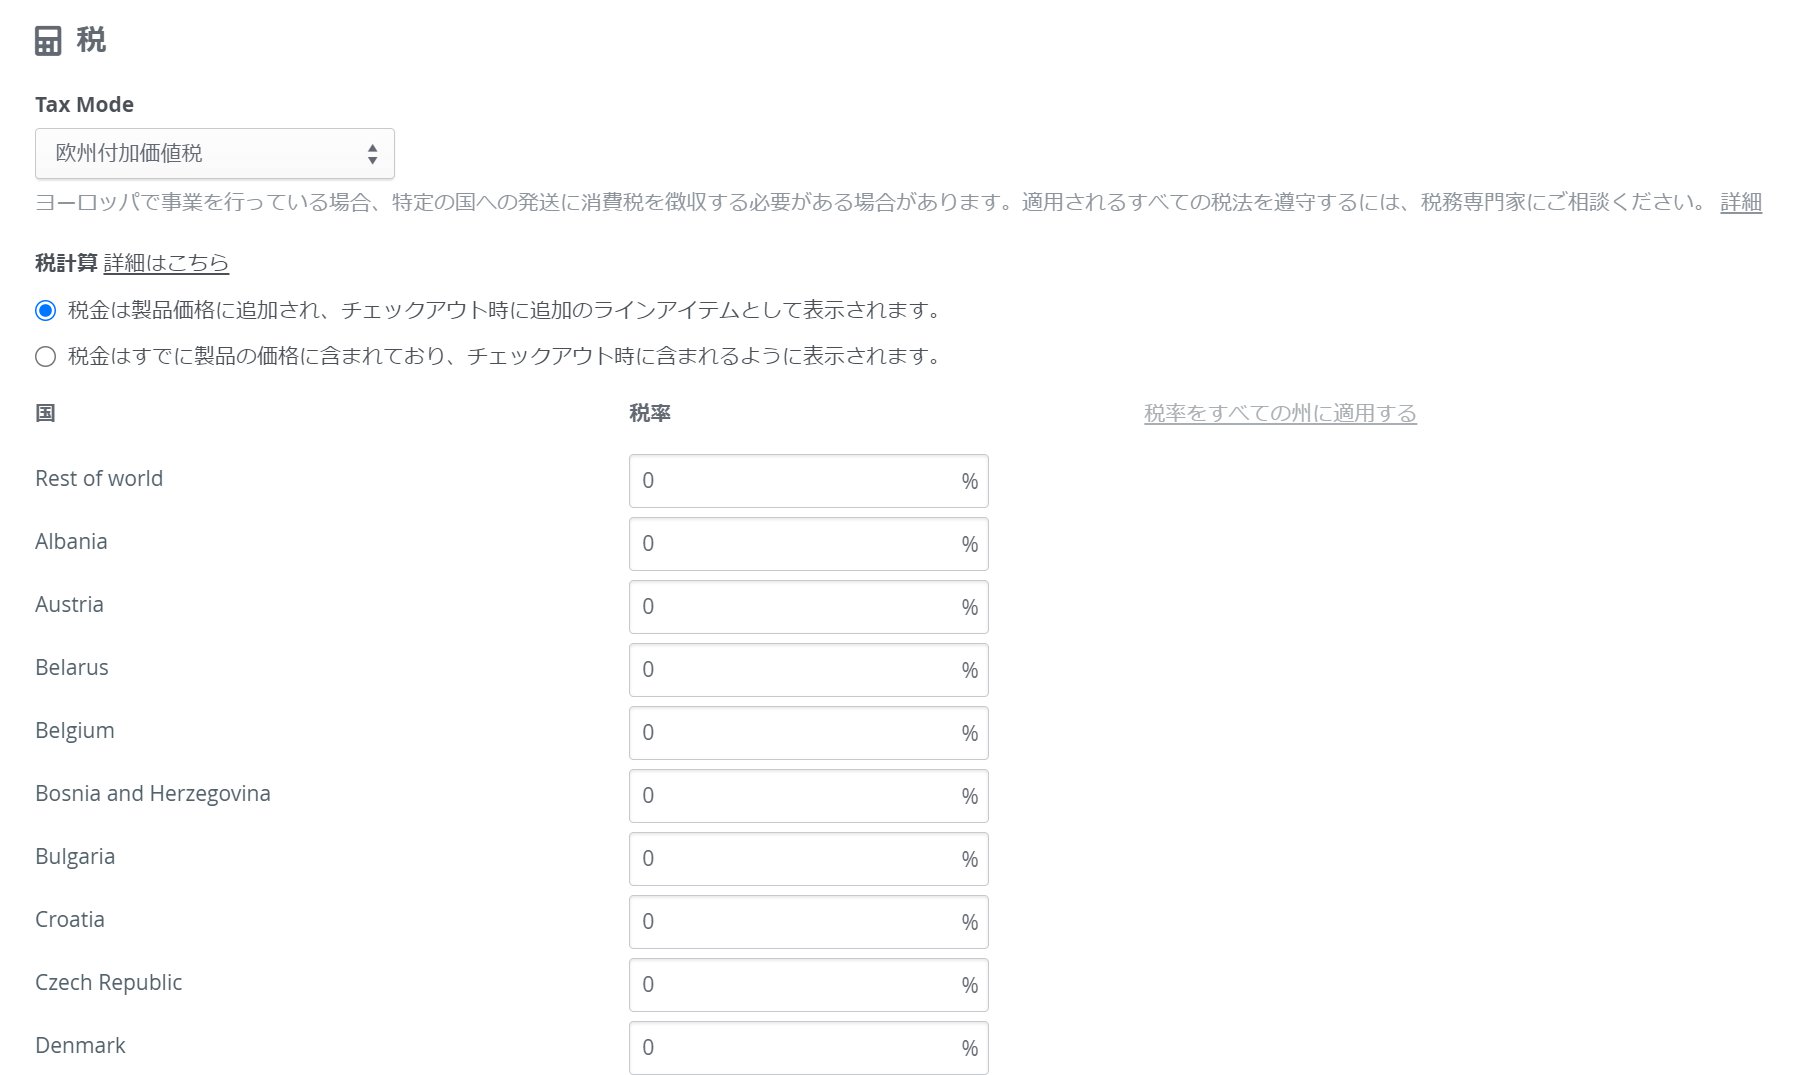Click the Denmark country label
Screen dimensions: 1804x1075
[x=80, y=1045]
